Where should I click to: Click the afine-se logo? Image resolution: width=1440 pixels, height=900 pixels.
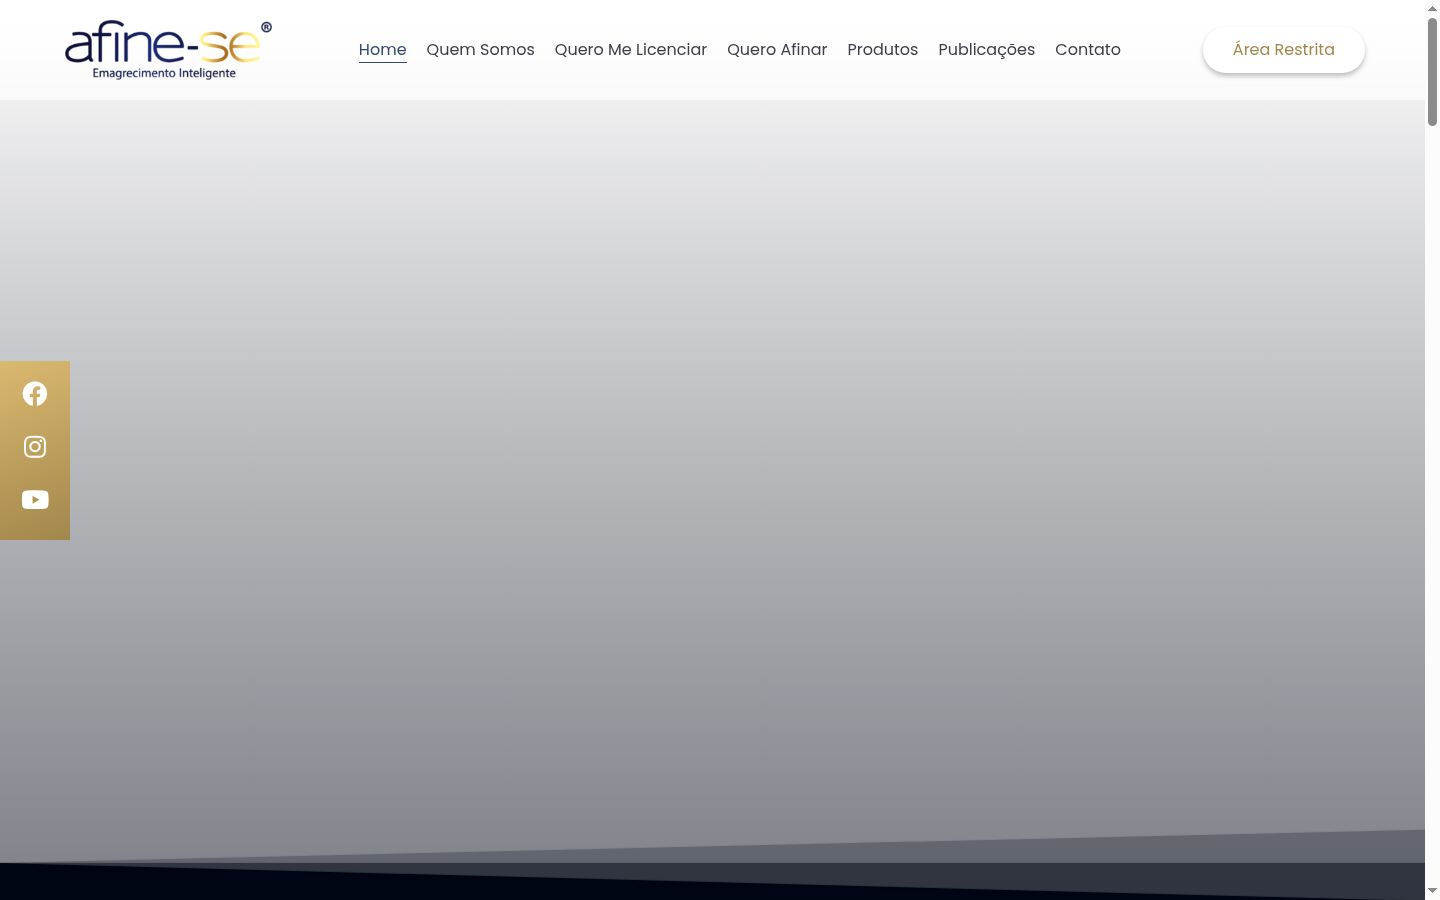point(168,50)
